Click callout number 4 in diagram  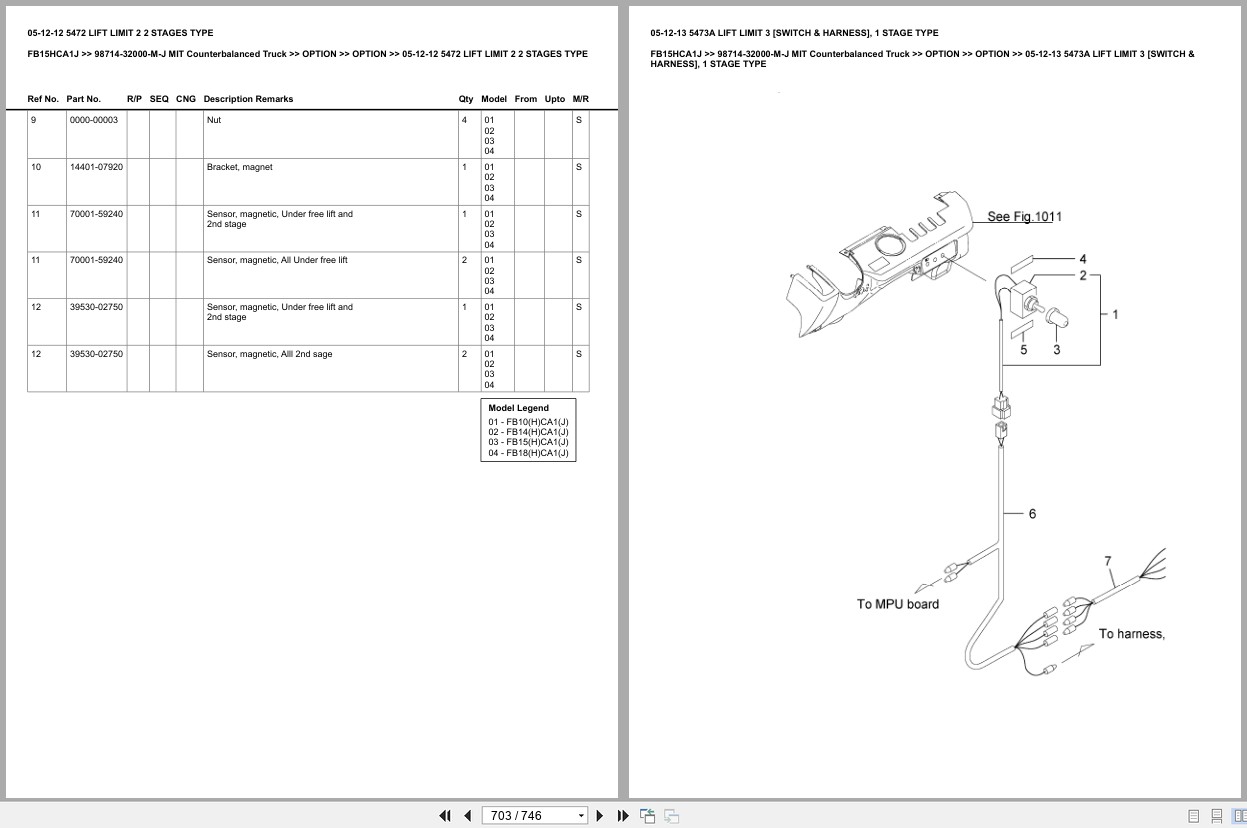click(x=1082, y=259)
